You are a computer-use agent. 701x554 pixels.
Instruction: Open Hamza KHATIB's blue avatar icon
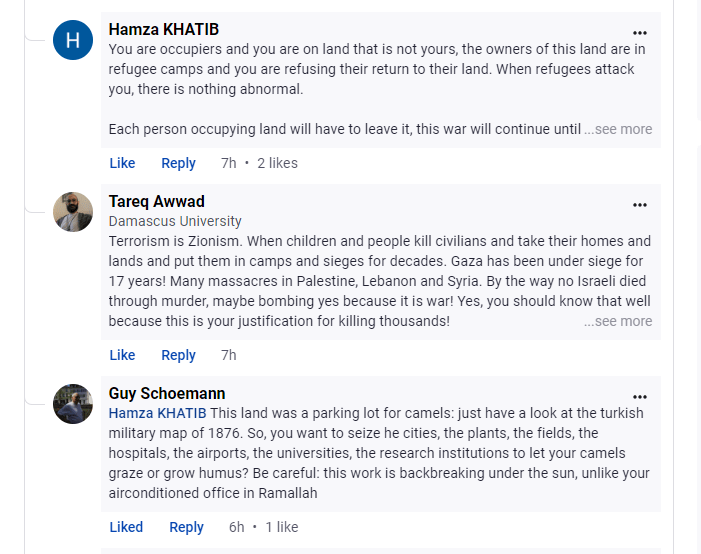[73, 40]
